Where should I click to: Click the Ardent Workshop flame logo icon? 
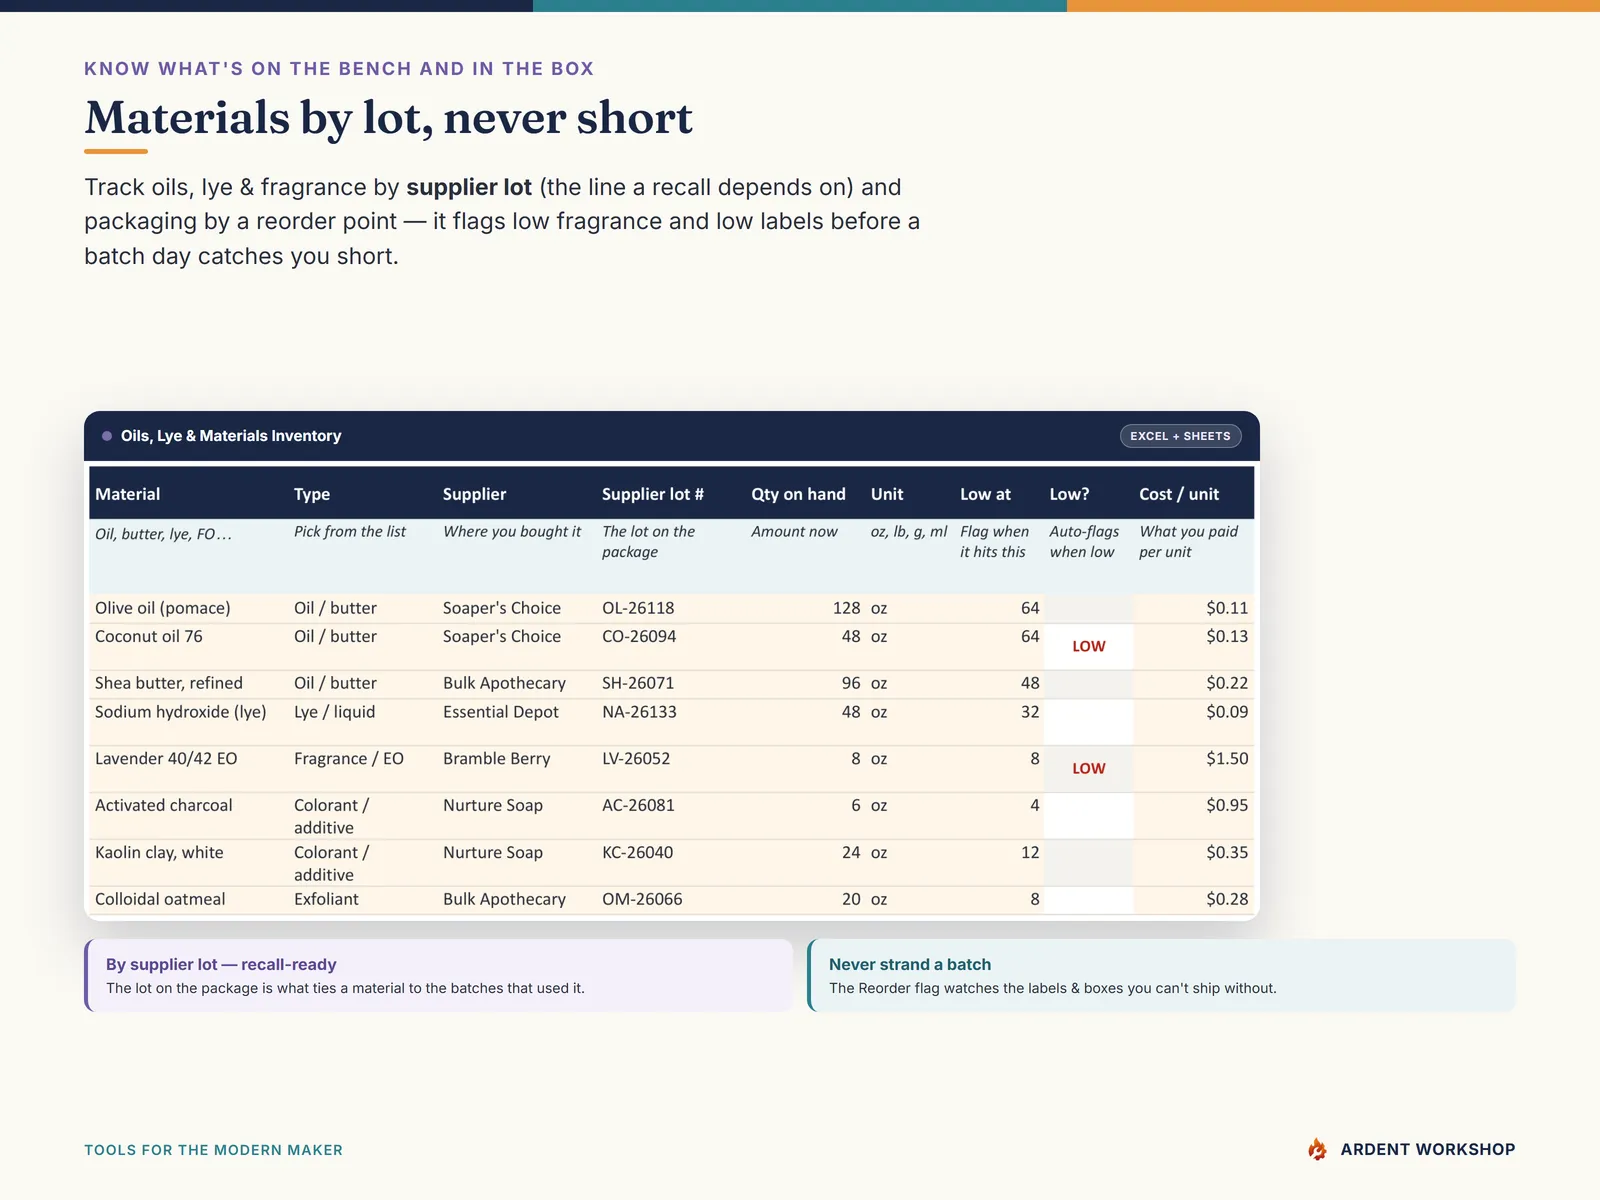click(1317, 1149)
